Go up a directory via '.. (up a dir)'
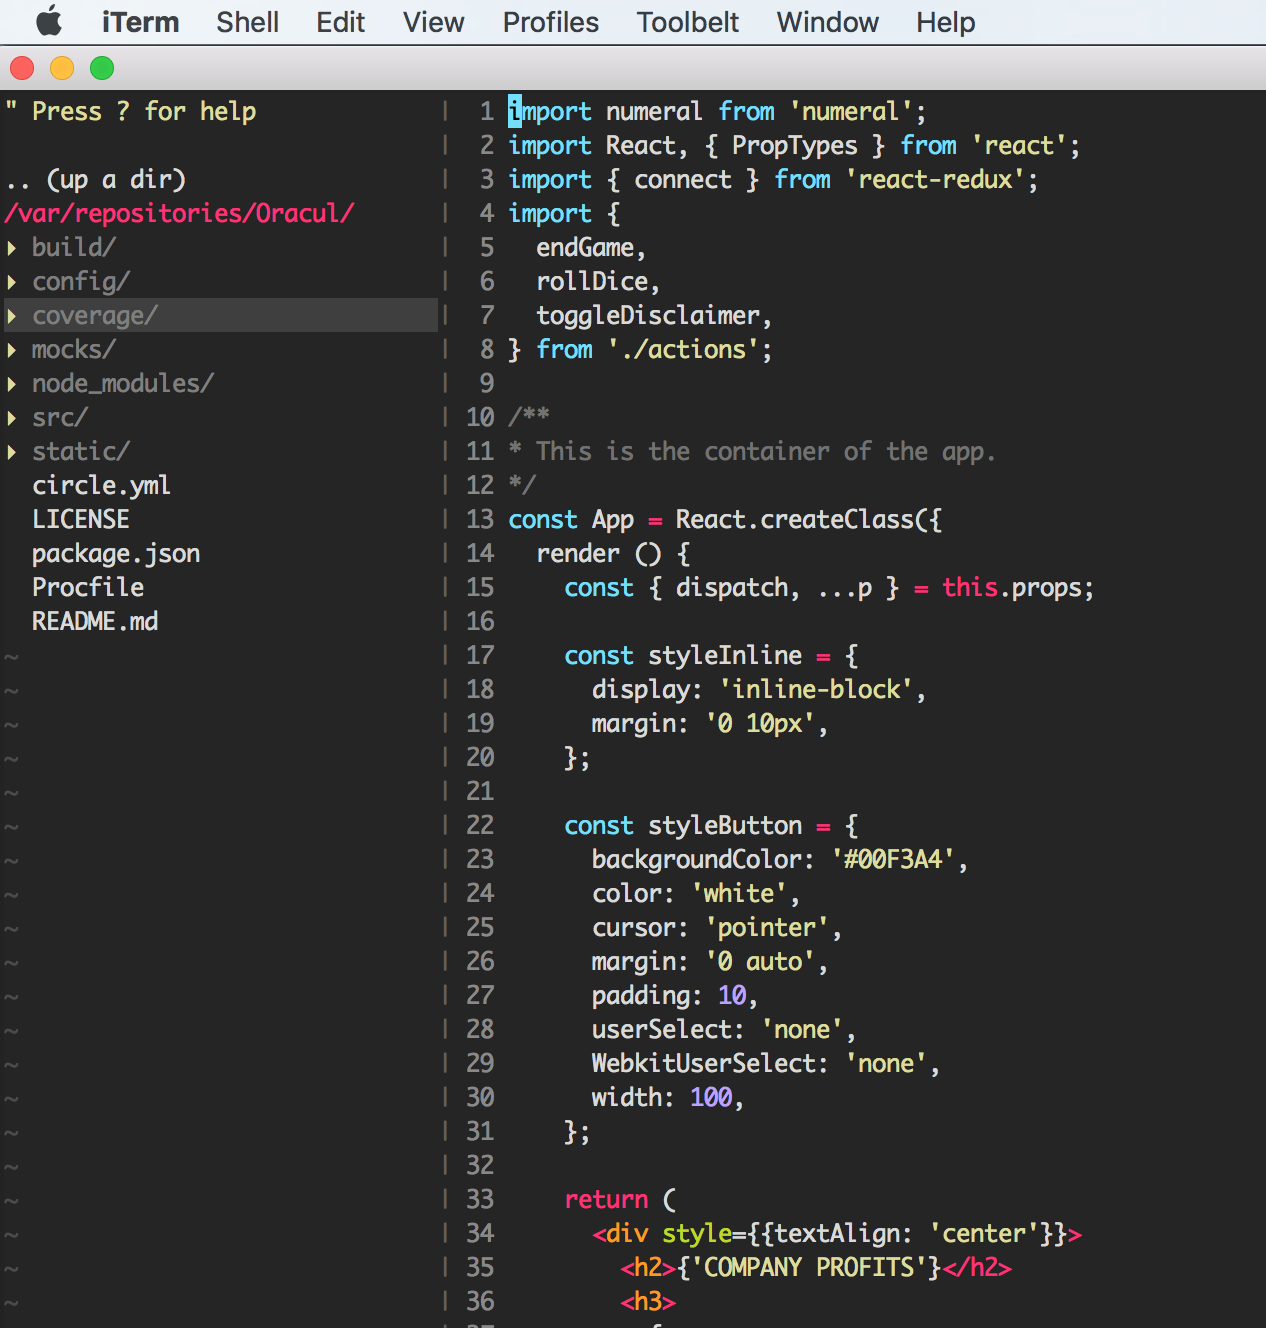Viewport: 1266px width, 1328px height. [x=96, y=180]
